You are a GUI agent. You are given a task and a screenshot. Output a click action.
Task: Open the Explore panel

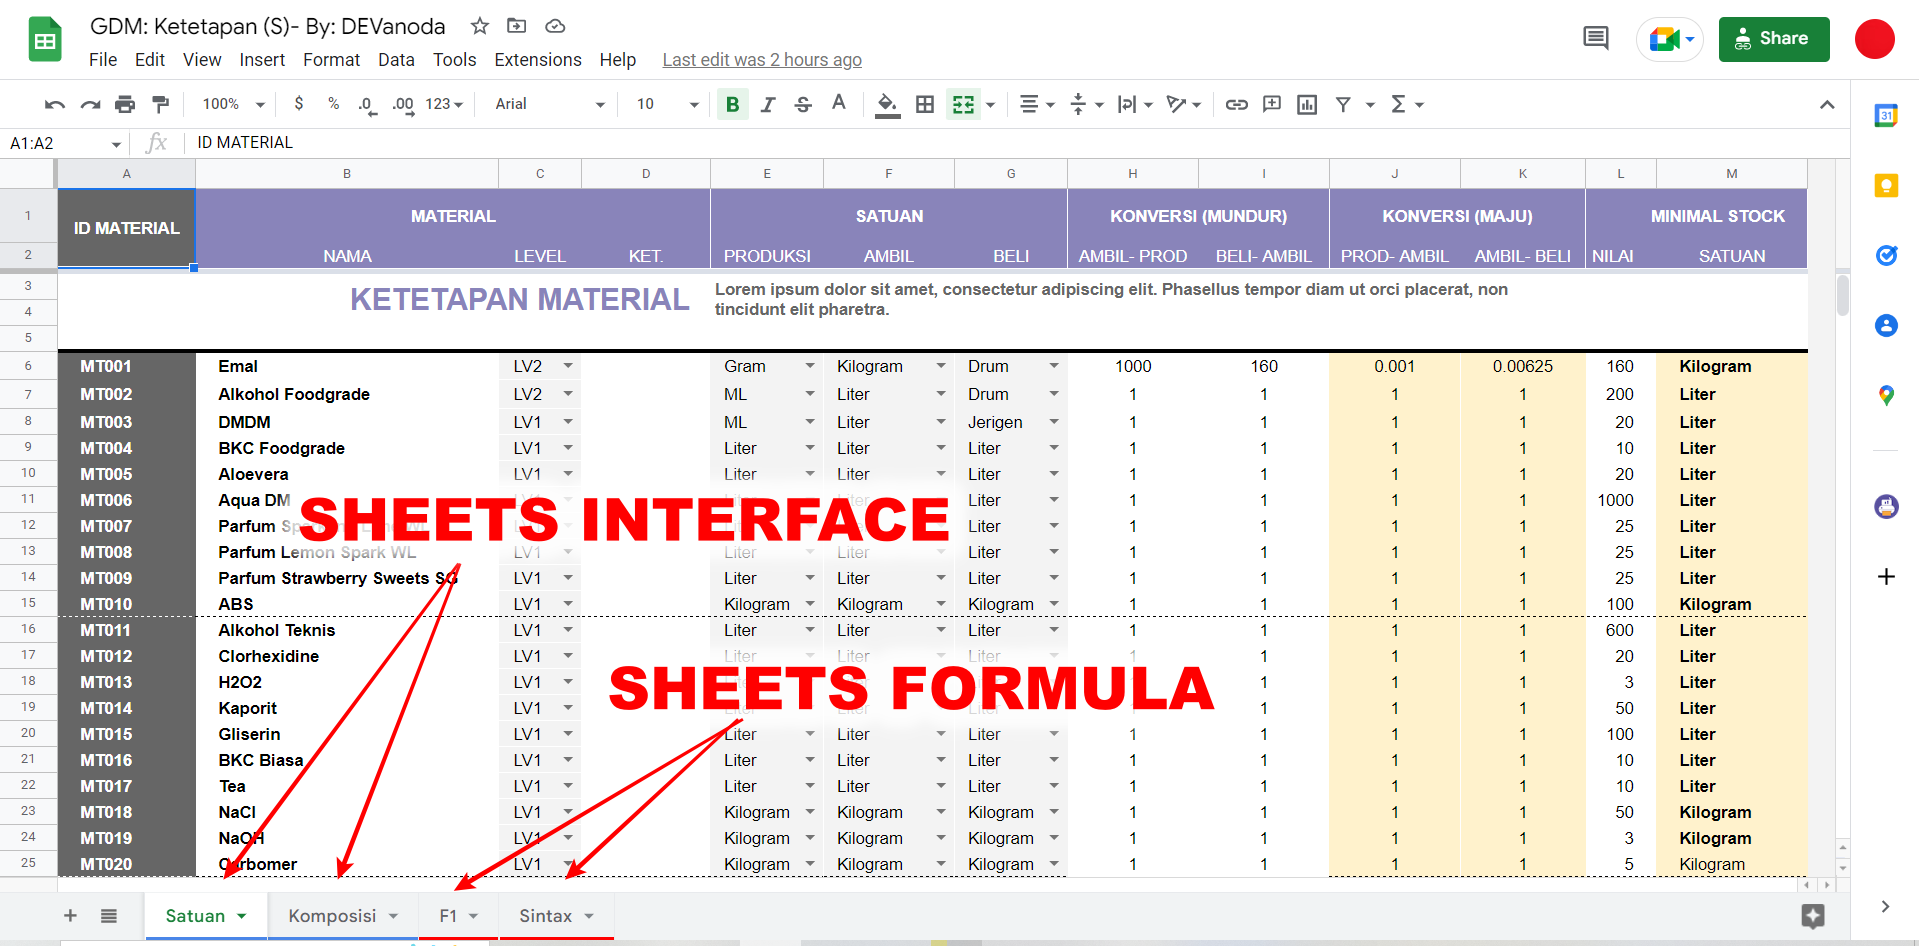pyautogui.click(x=1813, y=916)
